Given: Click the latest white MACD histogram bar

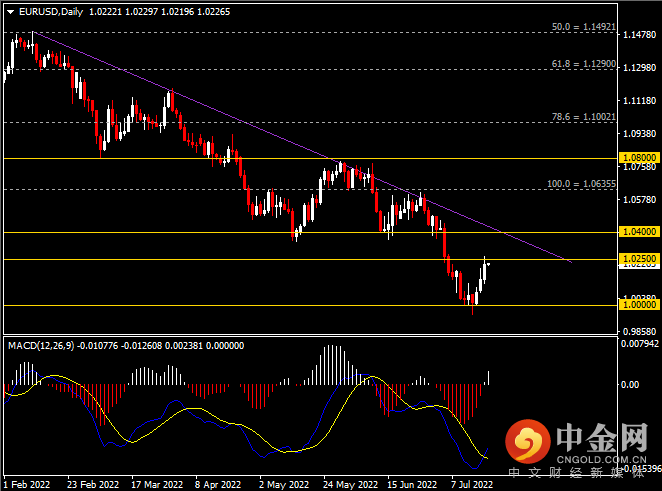Looking at the screenshot, I should (x=488, y=378).
